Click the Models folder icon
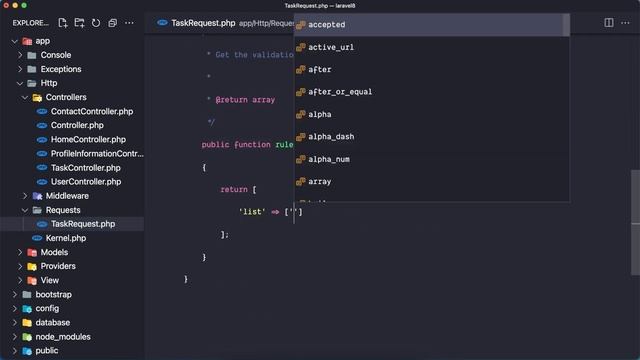Image resolution: width=640 pixels, height=360 pixels. (x=32, y=253)
